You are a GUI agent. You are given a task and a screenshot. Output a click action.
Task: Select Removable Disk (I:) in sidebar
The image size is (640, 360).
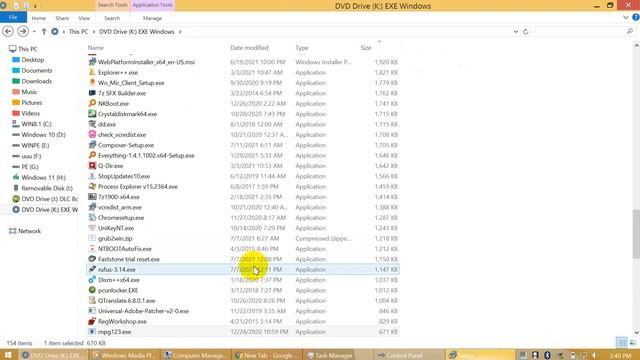pyautogui.click(x=47, y=188)
